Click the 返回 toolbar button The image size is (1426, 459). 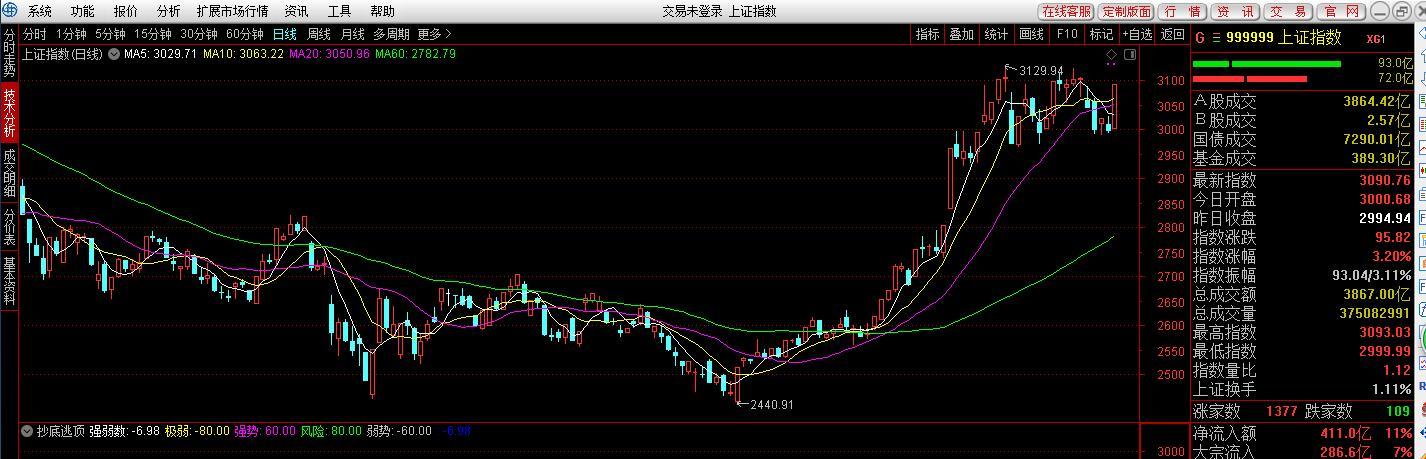(x=1172, y=34)
